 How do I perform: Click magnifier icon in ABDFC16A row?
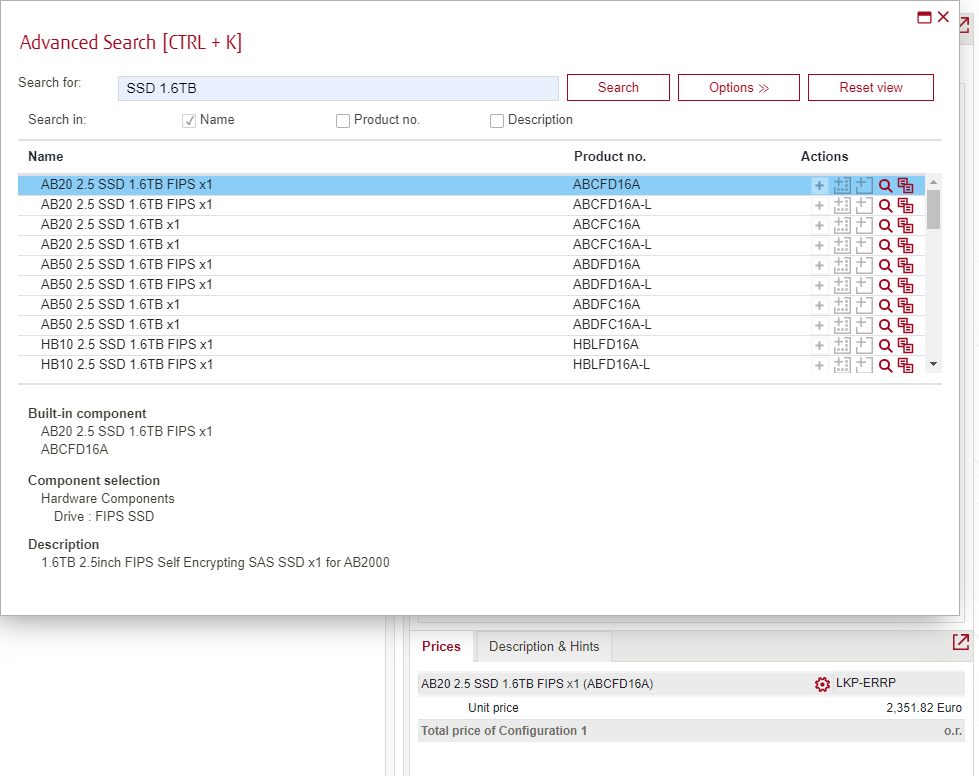[x=885, y=305]
